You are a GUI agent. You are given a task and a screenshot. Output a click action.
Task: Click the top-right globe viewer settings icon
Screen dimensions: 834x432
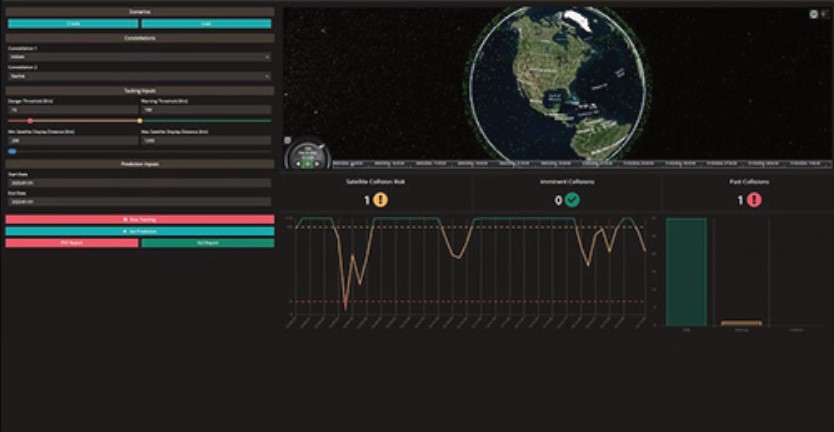coord(812,15)
